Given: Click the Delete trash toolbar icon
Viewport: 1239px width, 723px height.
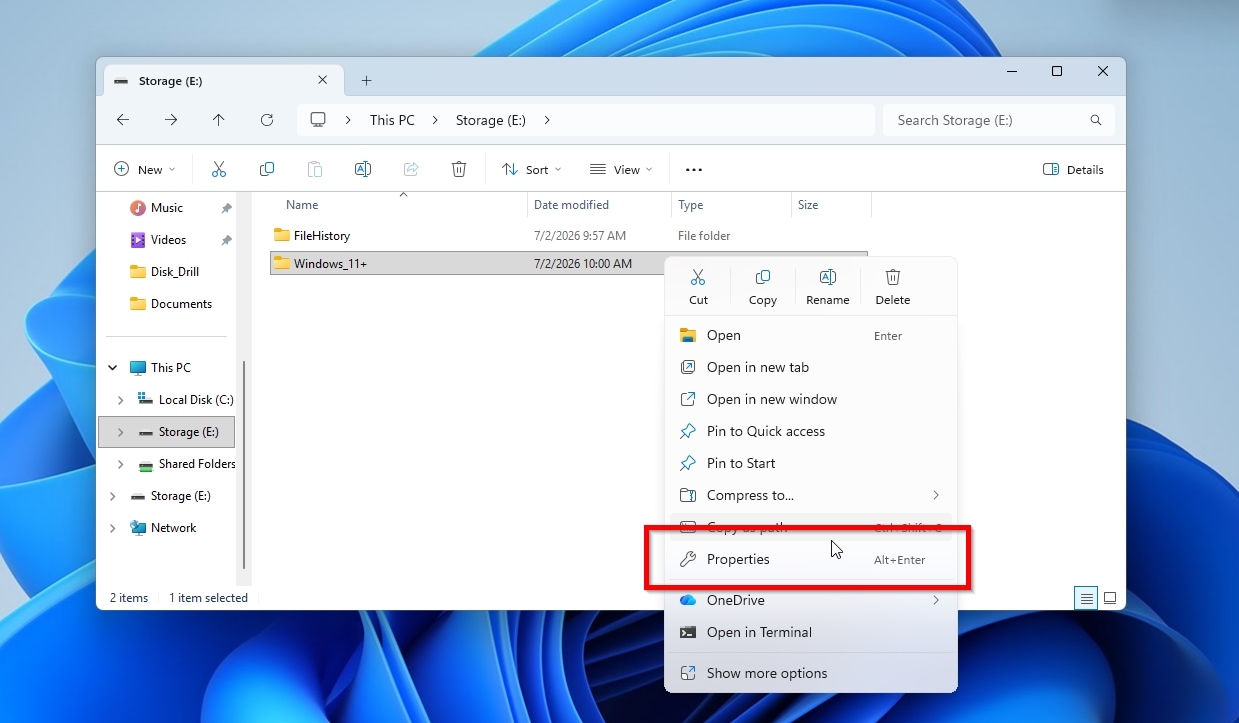Looking at the screenshot, I should point(459,169).
